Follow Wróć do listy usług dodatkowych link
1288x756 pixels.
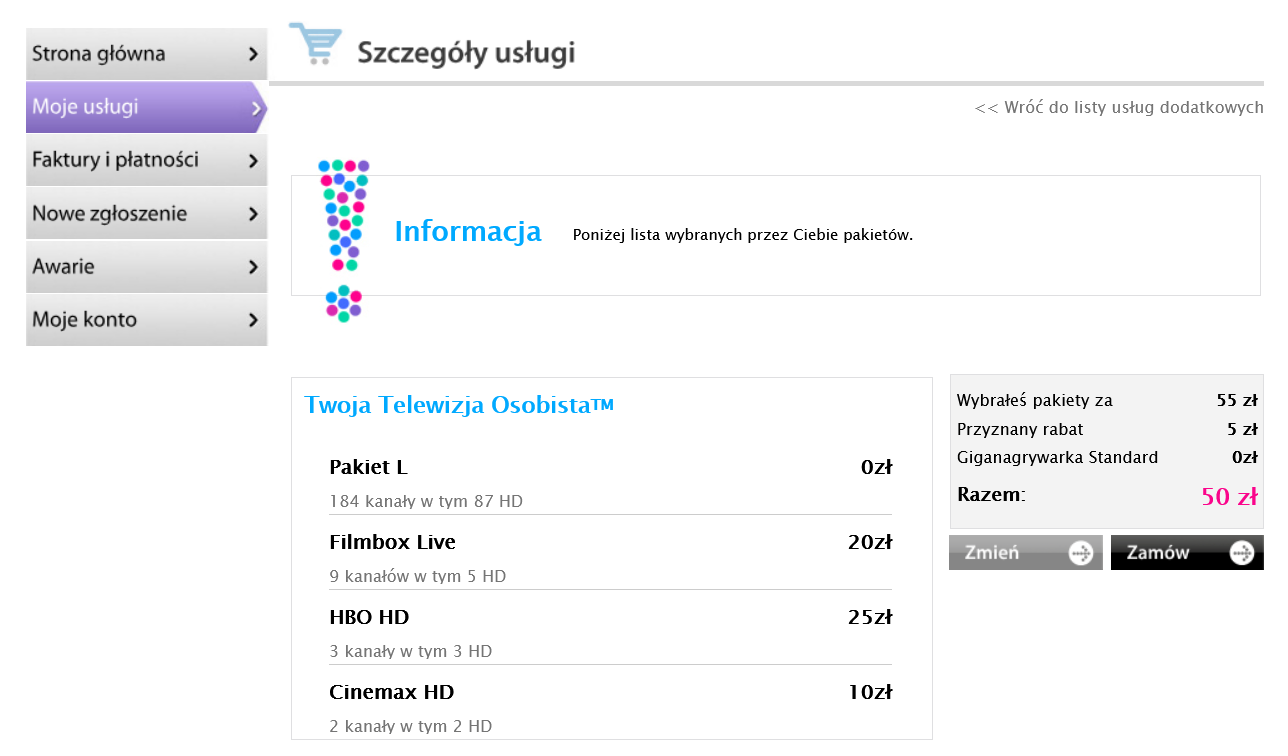1118,107
